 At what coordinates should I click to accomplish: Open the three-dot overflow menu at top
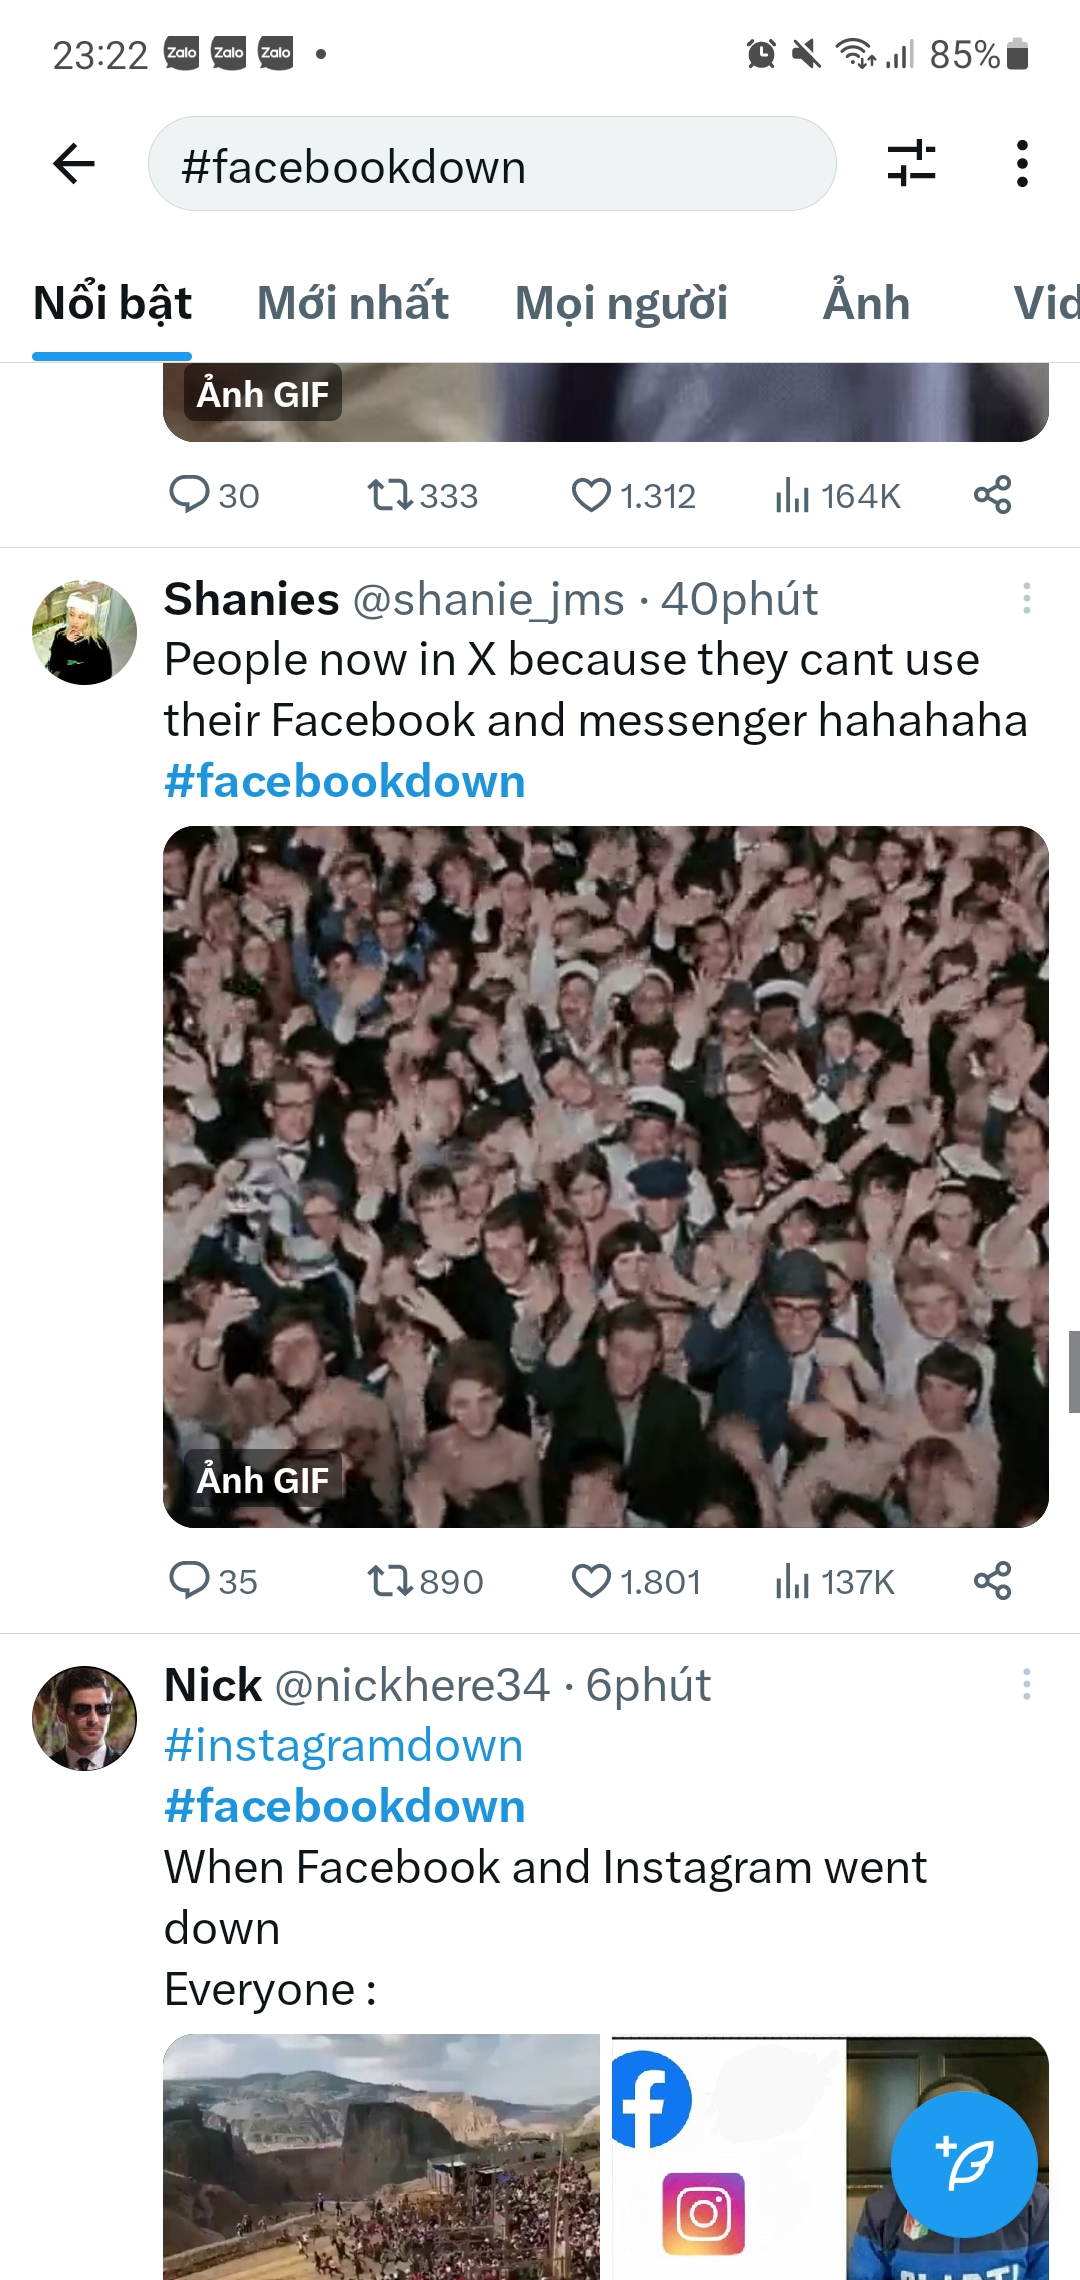pyautogui.click(x=1021, y=164)
